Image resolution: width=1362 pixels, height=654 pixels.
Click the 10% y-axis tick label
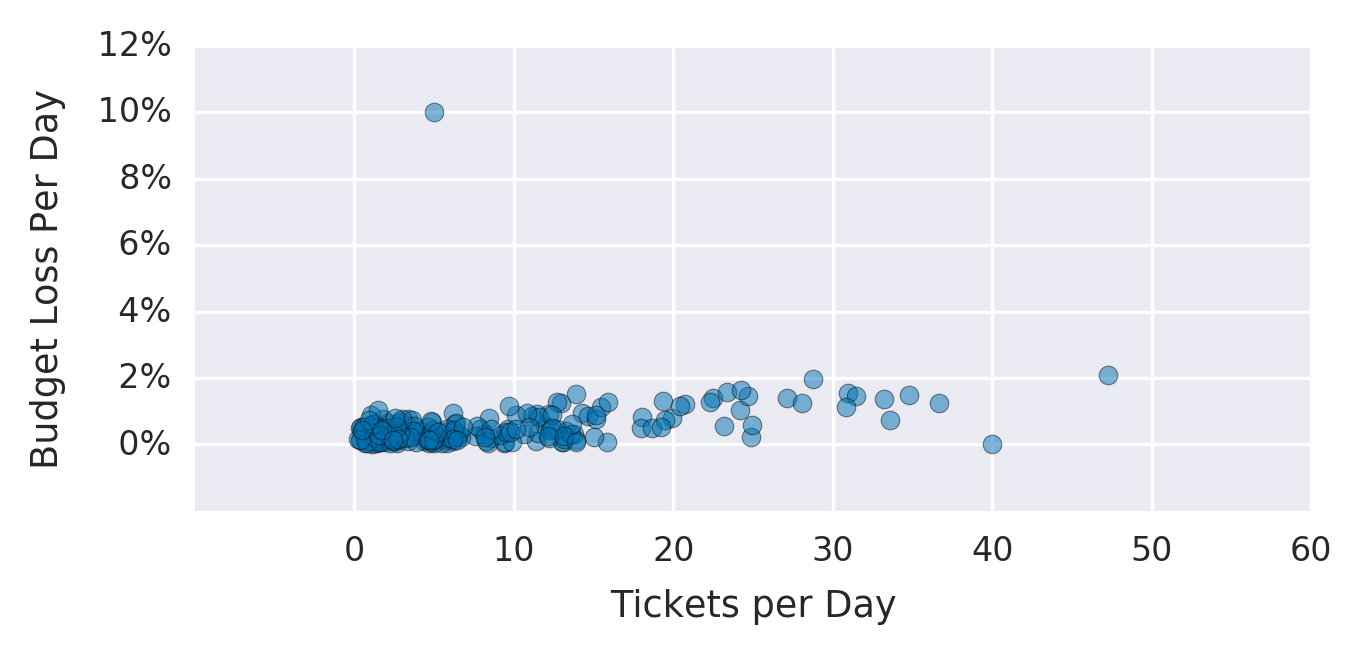click(134, 112)
